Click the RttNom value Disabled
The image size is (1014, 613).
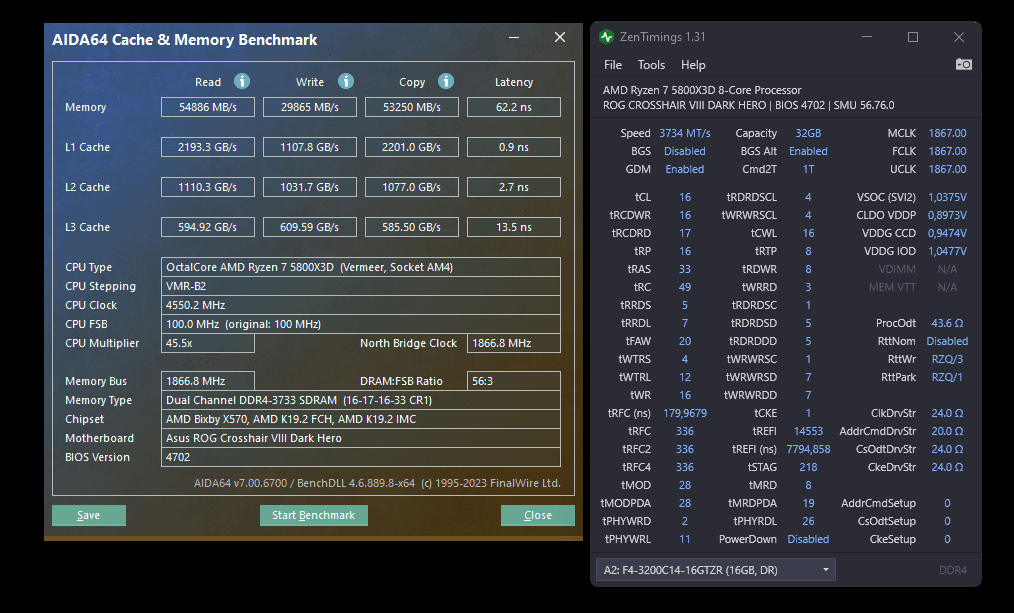tap(947, 341)
